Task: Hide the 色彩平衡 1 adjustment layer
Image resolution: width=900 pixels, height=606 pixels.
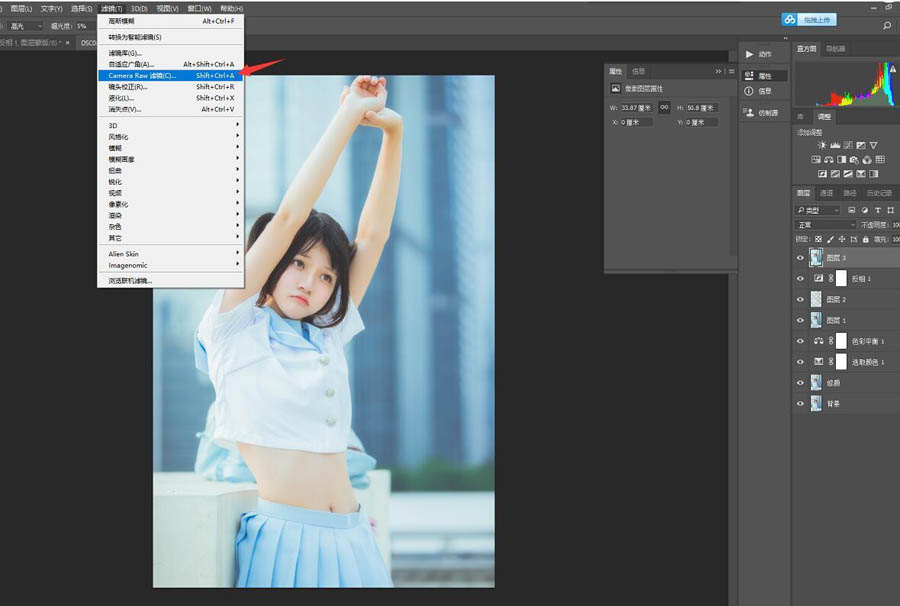Action: click(800, 341)
